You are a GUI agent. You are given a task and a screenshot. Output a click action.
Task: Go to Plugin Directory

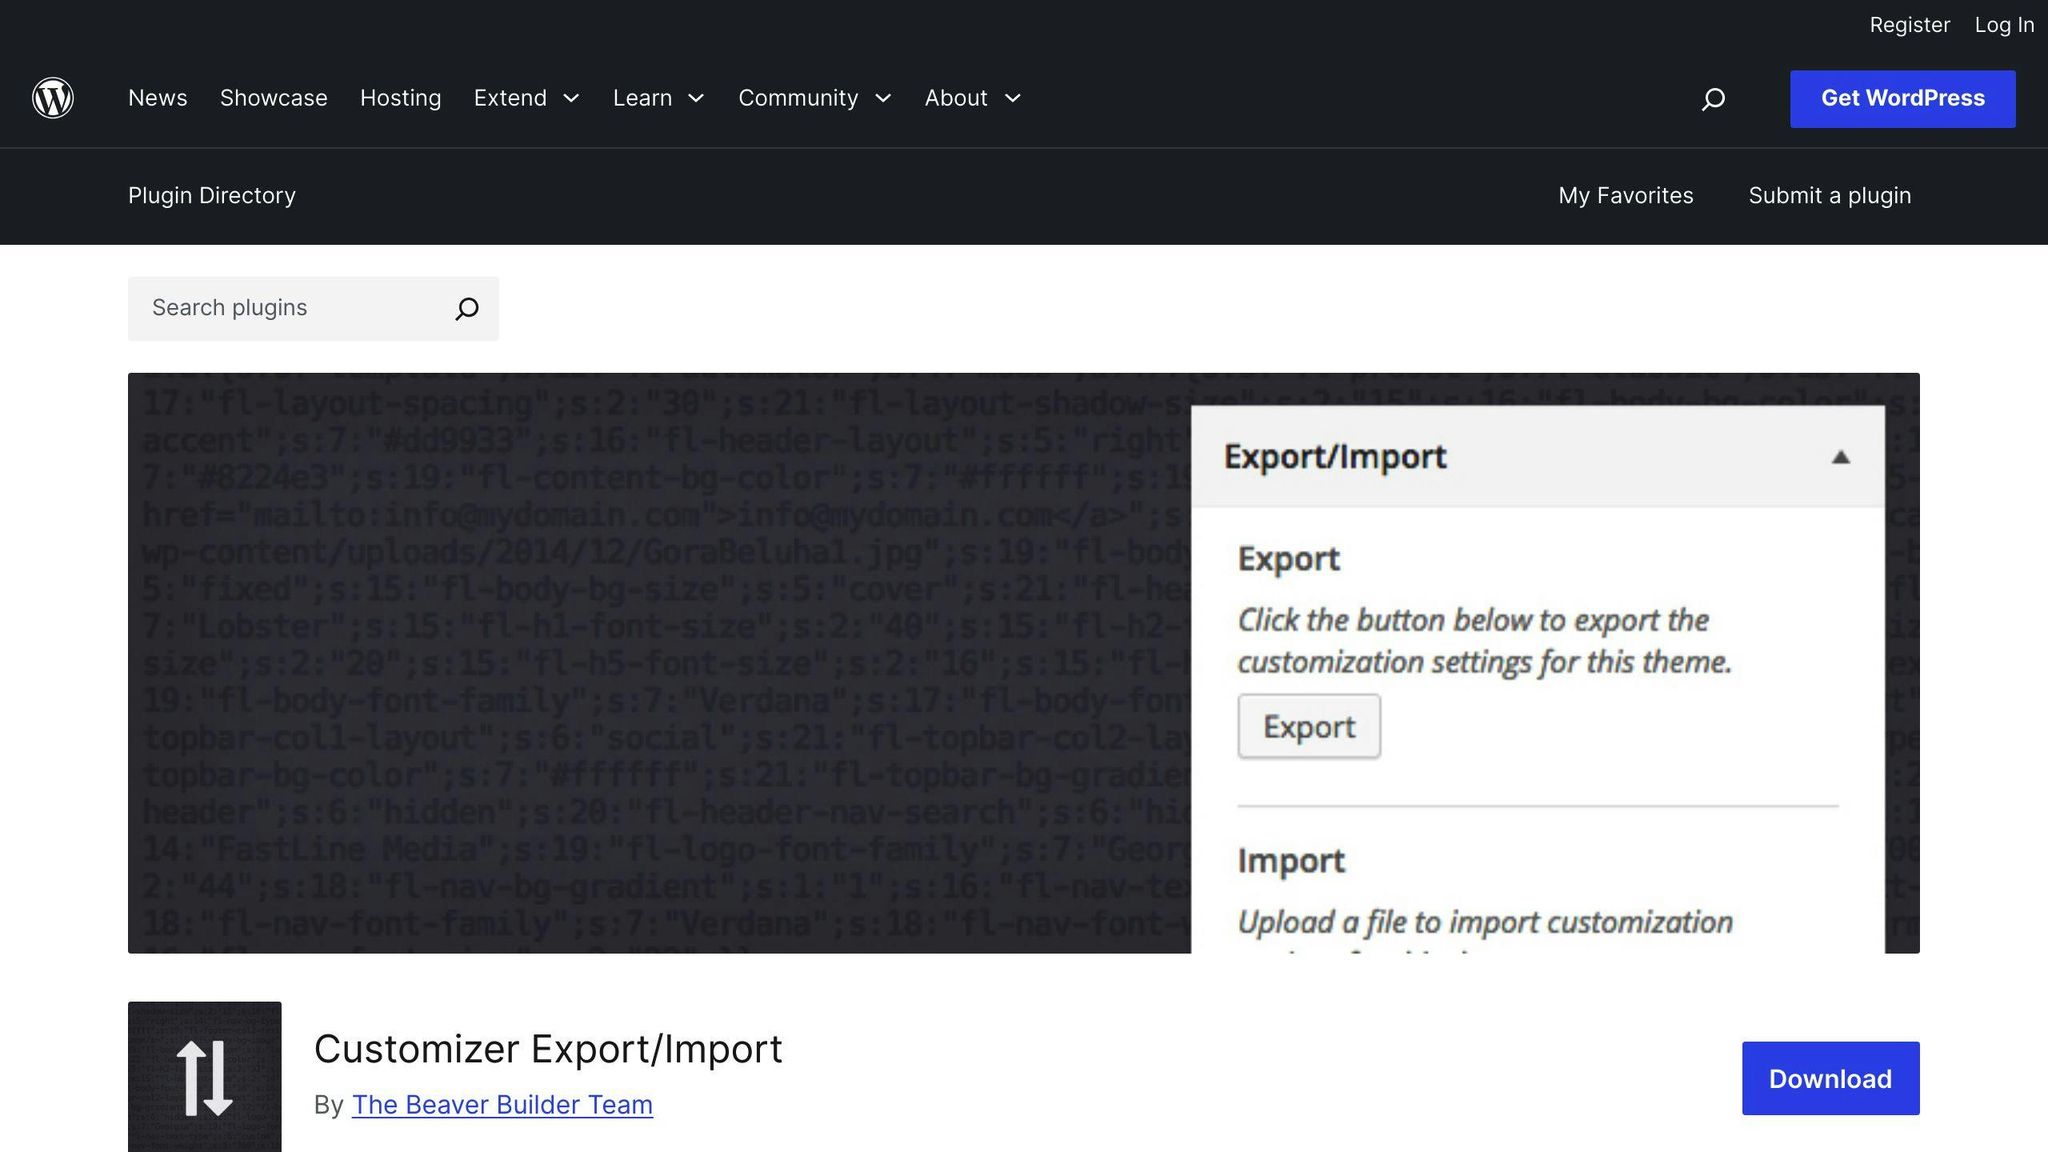pyautogui.click(x=212, y=196)
